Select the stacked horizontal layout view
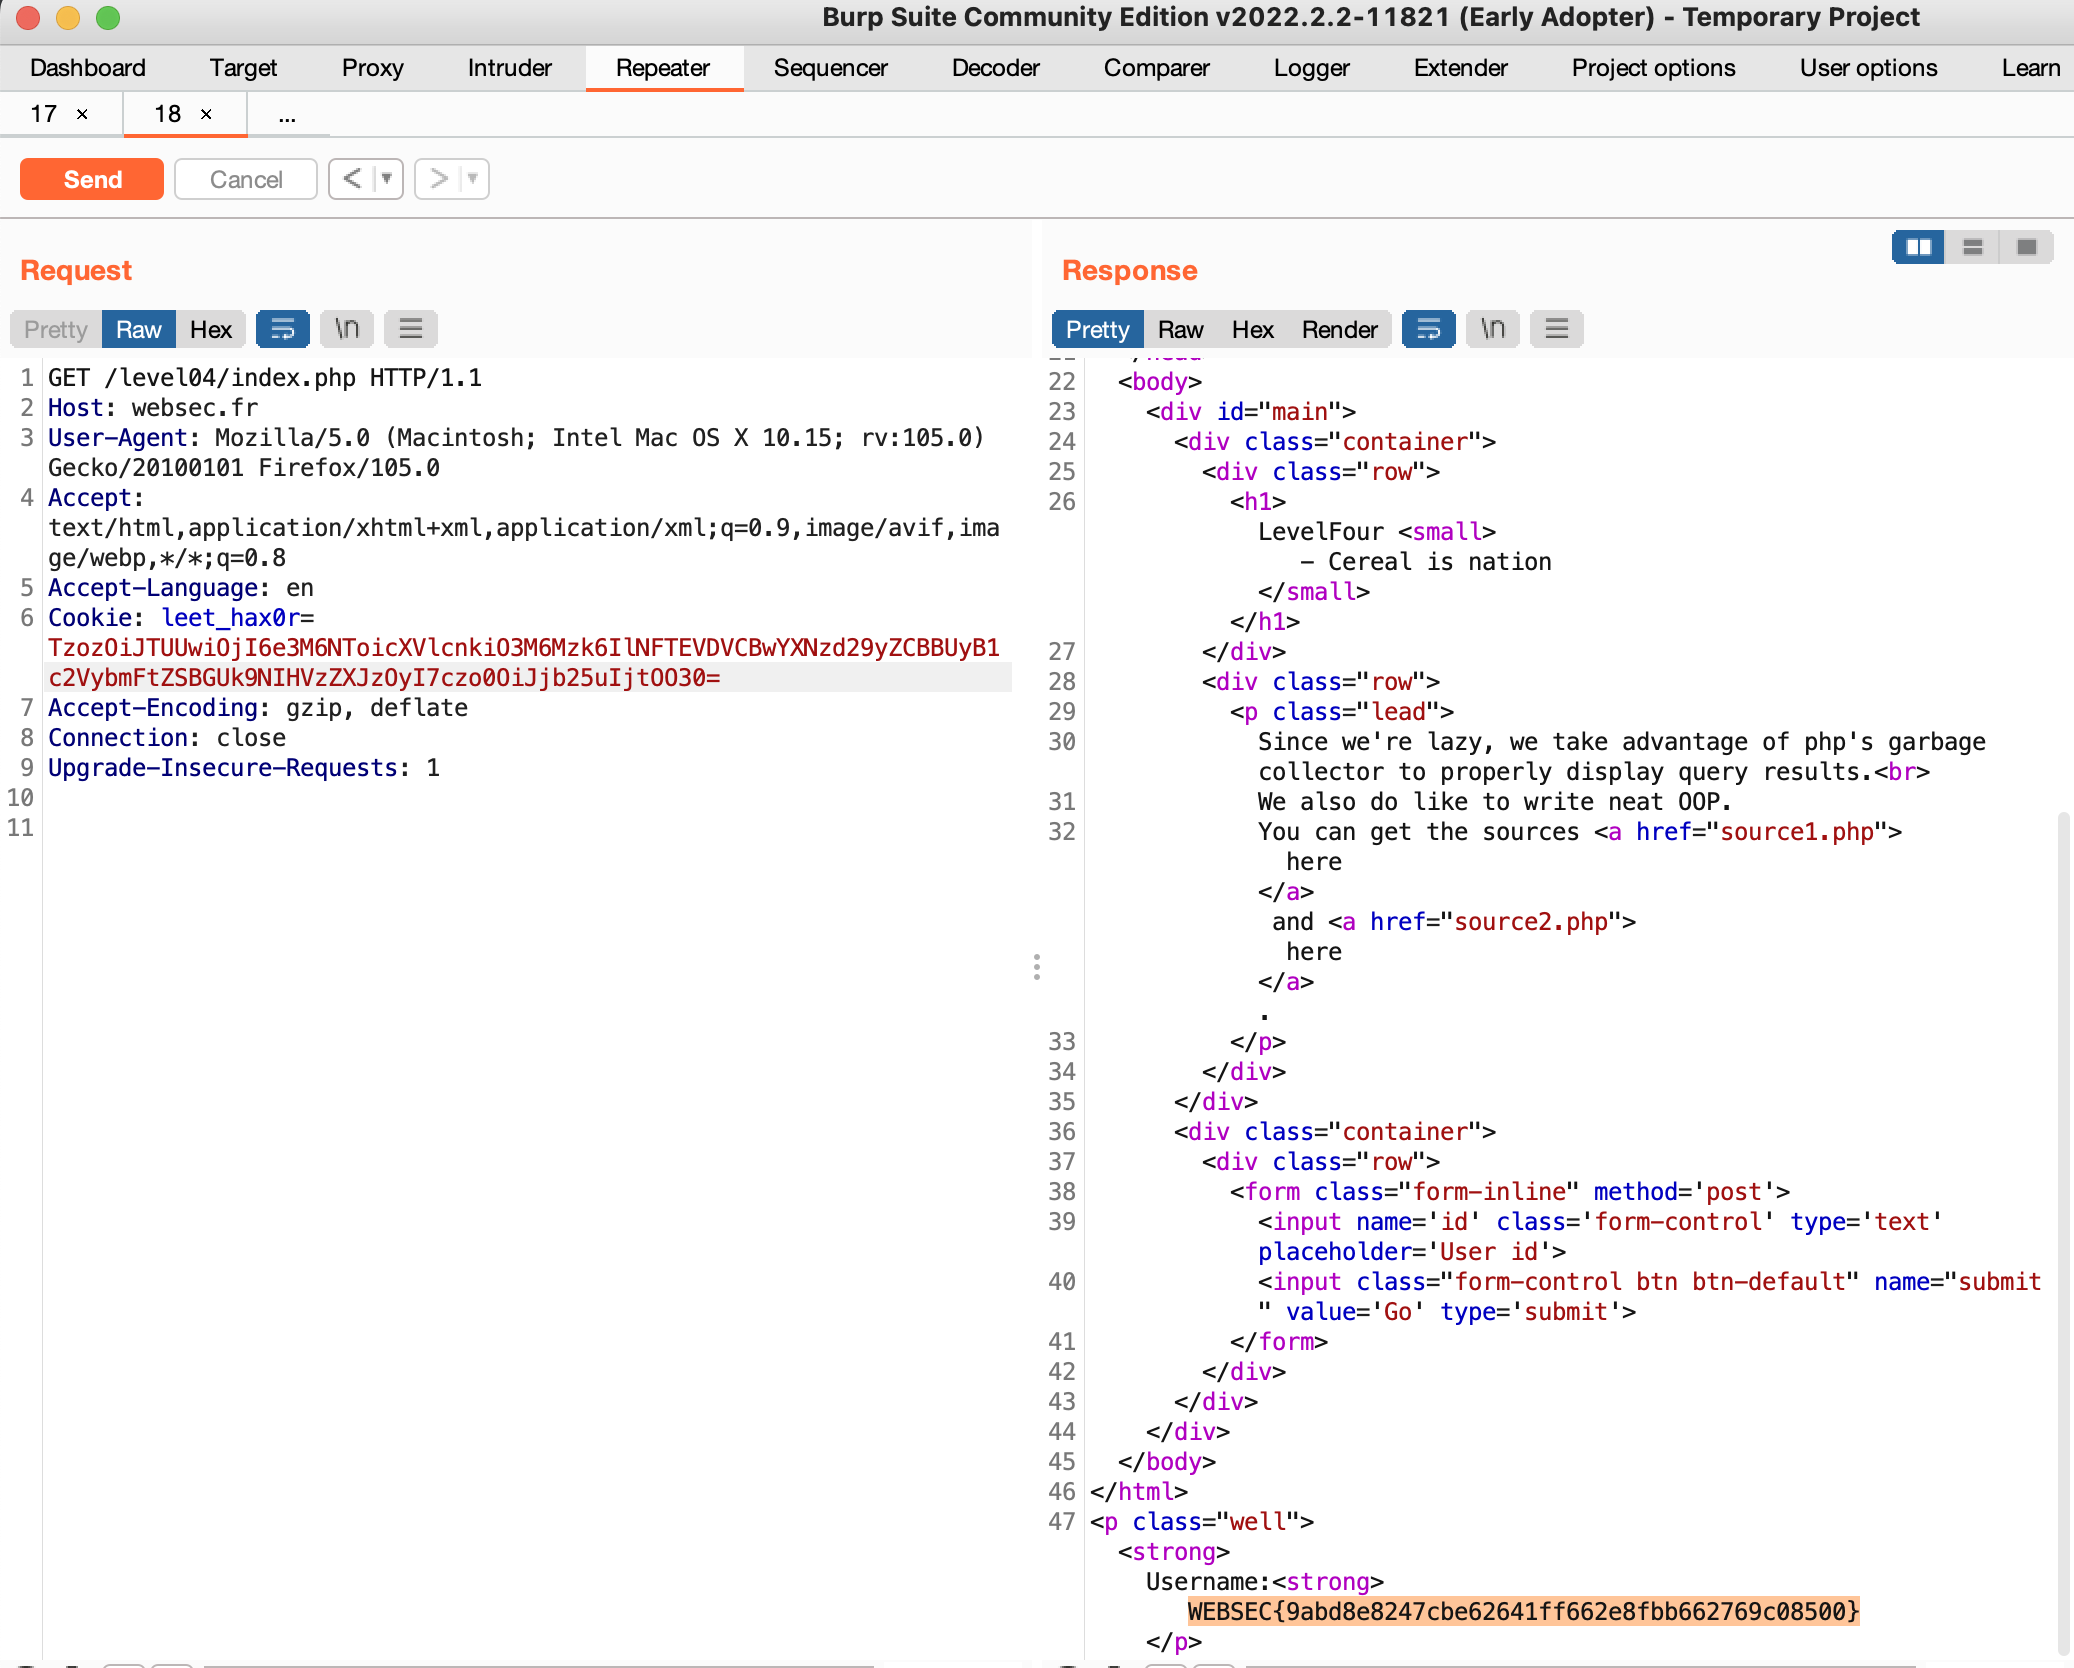 (x=1972, y=246)
